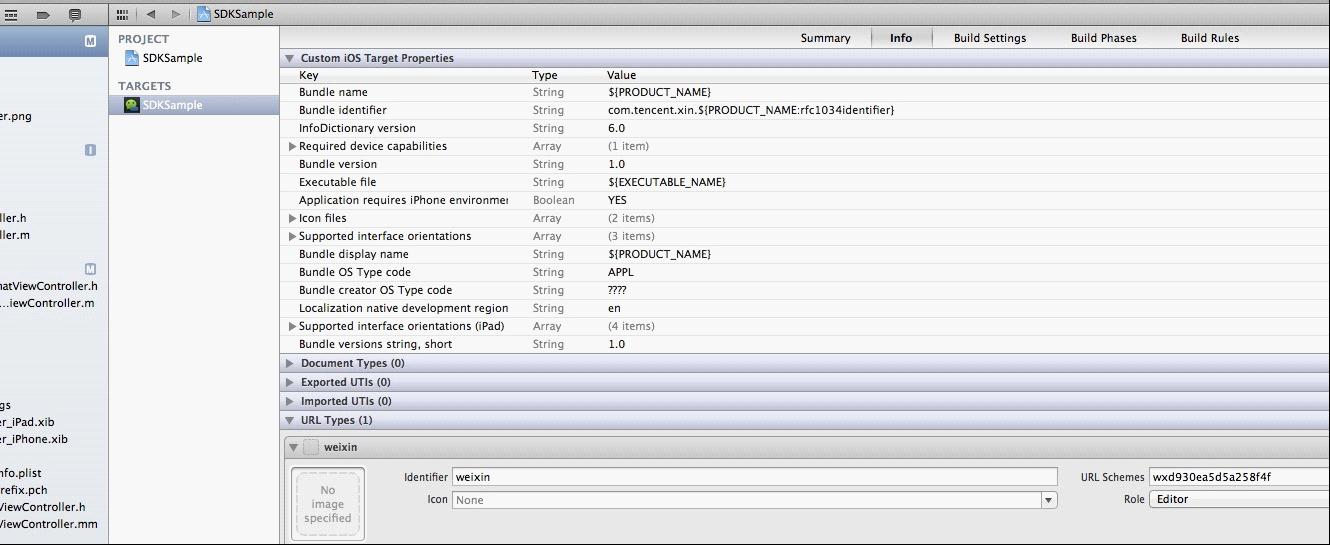Open the log navigator speech-bubble icon
1330x545 pixels.
pos(75,15)
